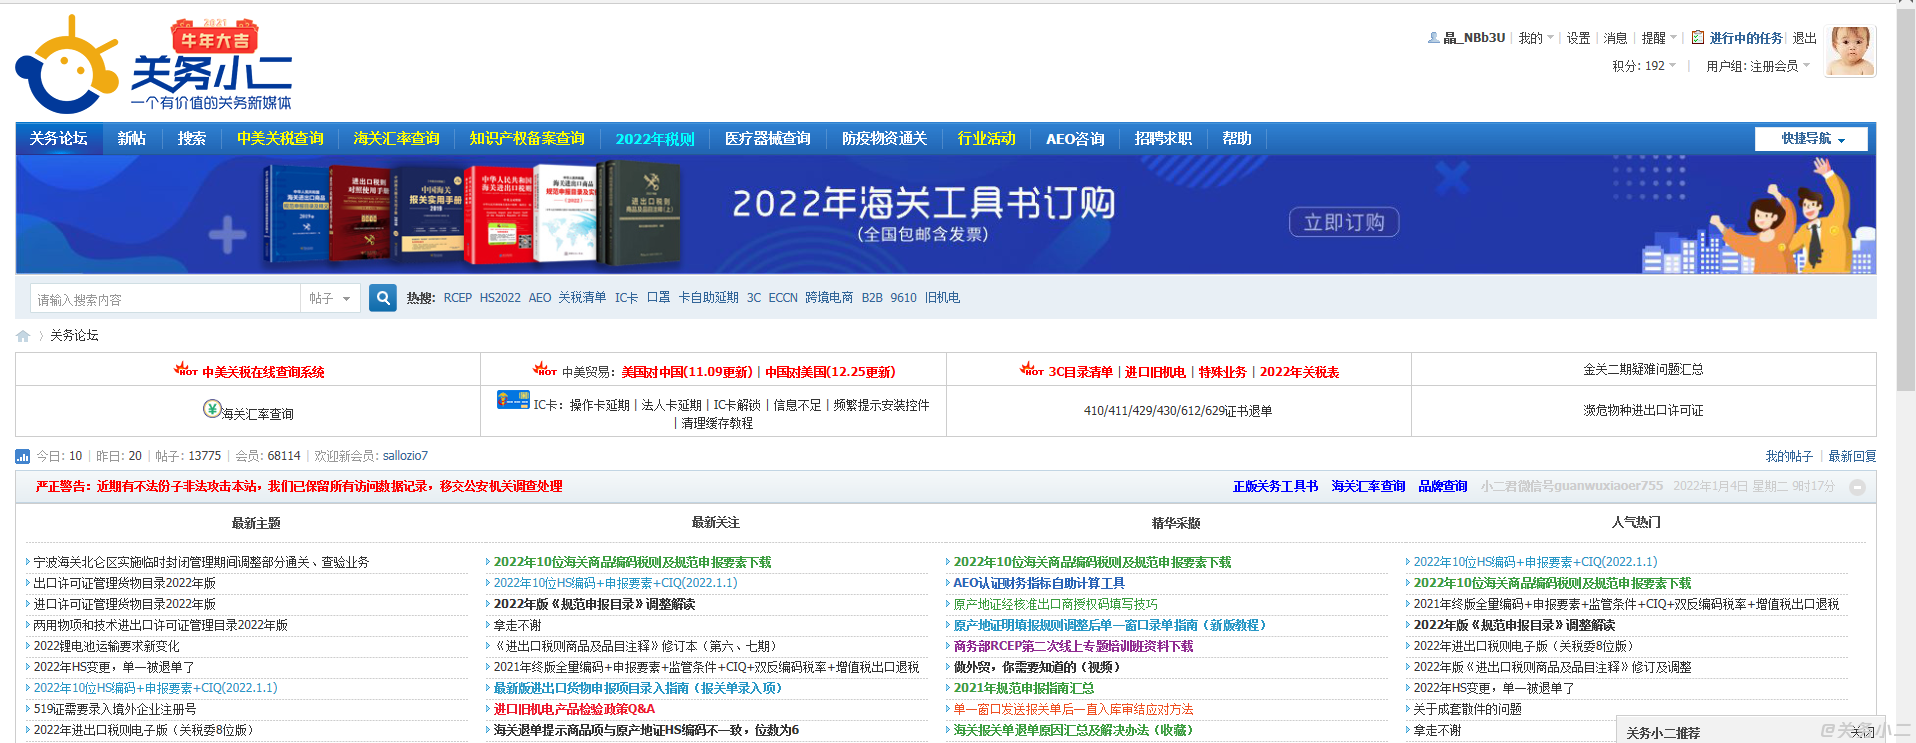Viewport: 1916px width, 743px height.
Task: Open post 原产地证经核准出口商授权码填写技巧
Action: click(x=1055, y=604)
